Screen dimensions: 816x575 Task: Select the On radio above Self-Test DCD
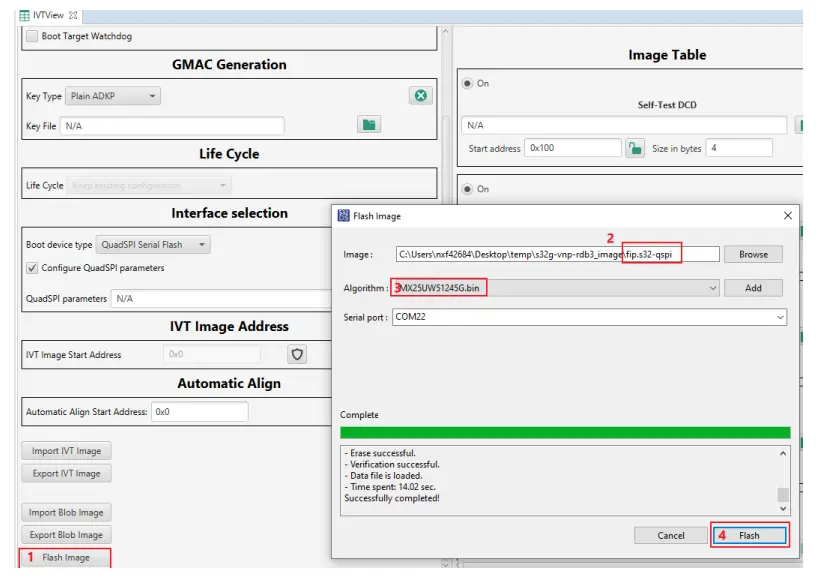[x=467, y=83]
